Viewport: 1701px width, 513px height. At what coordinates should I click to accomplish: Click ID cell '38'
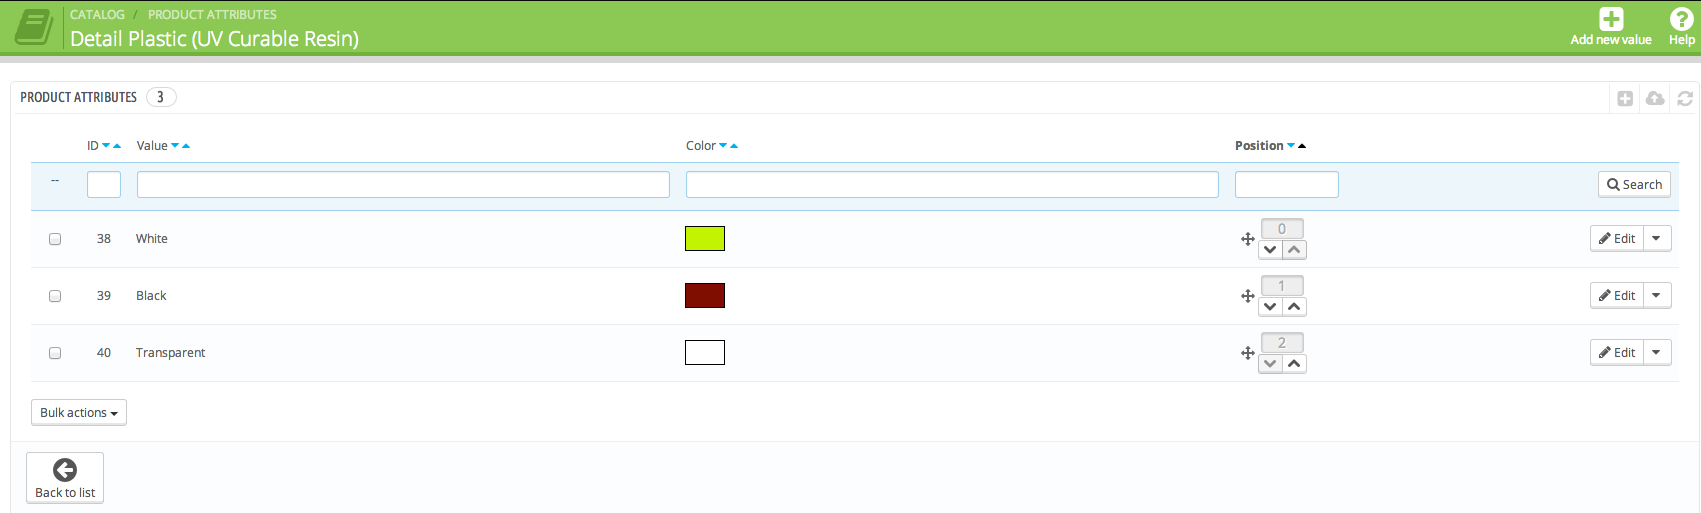pos(104,239)
